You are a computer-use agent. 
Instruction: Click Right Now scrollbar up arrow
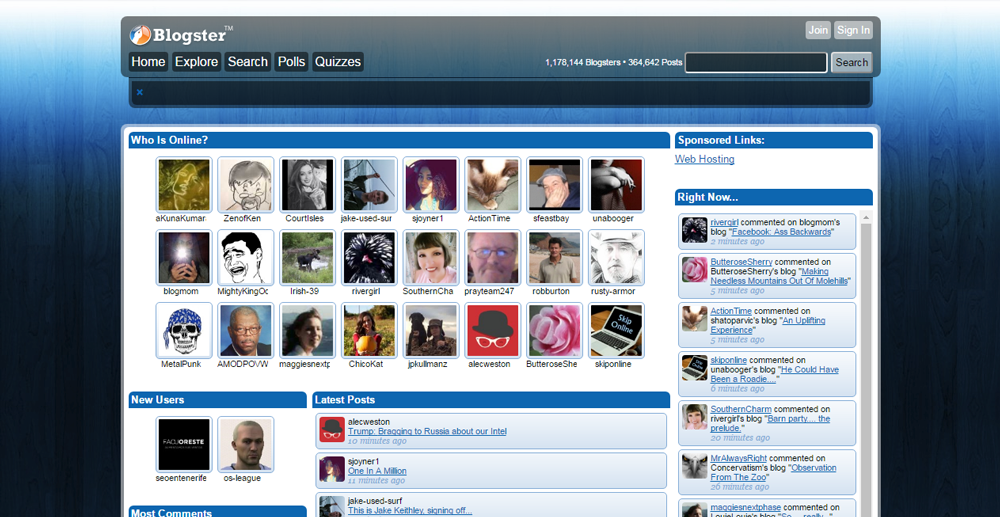click(866, 217)
